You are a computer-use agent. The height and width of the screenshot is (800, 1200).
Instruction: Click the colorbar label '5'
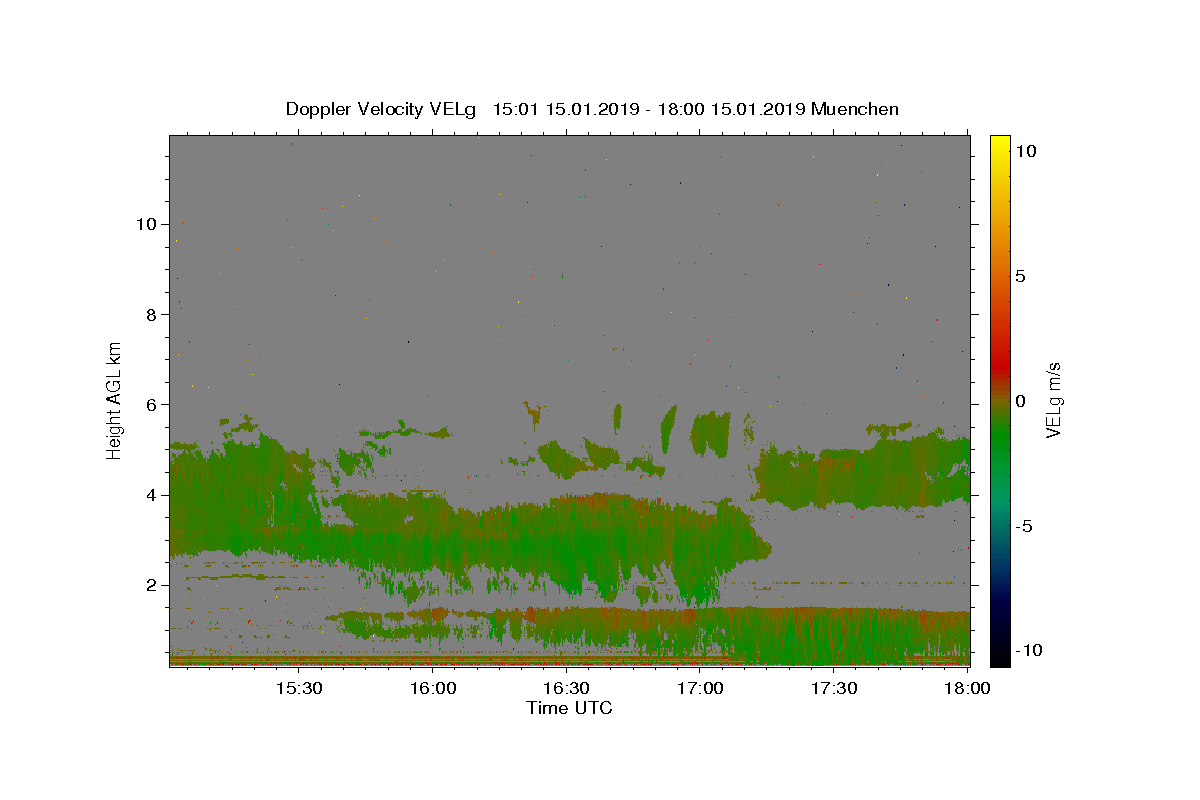(x=1020, y=276)
